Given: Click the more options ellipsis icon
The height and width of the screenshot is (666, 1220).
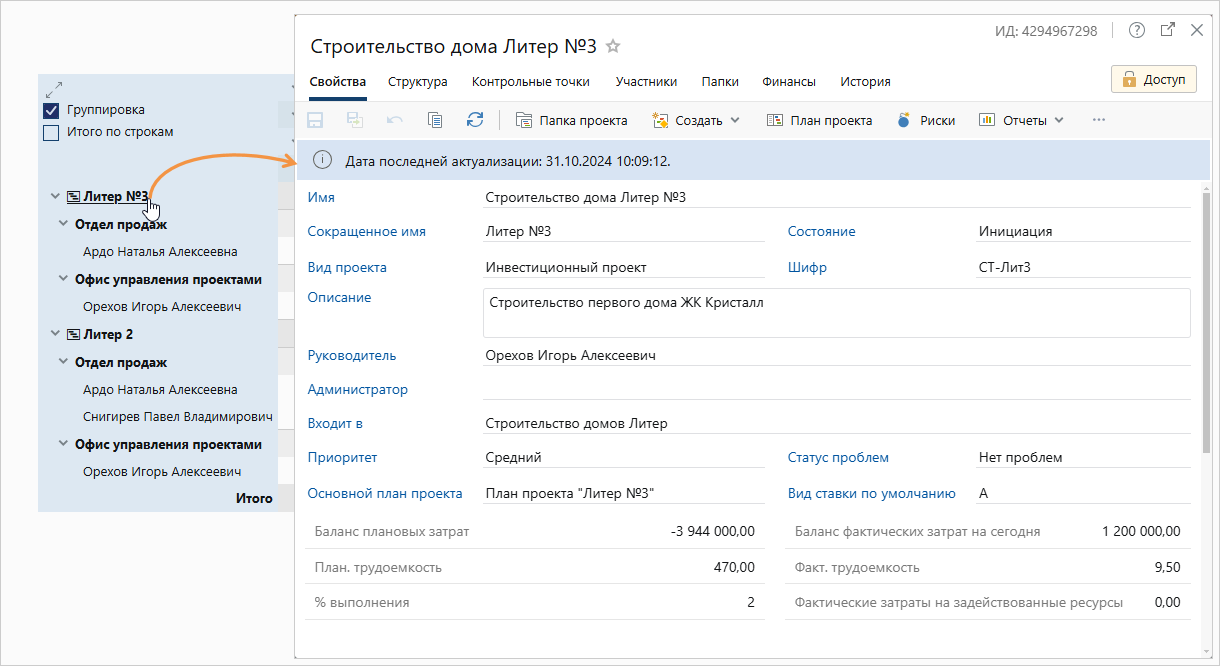Looking at the screenshot, I should pyautogui.click(x=1099, y=120).
